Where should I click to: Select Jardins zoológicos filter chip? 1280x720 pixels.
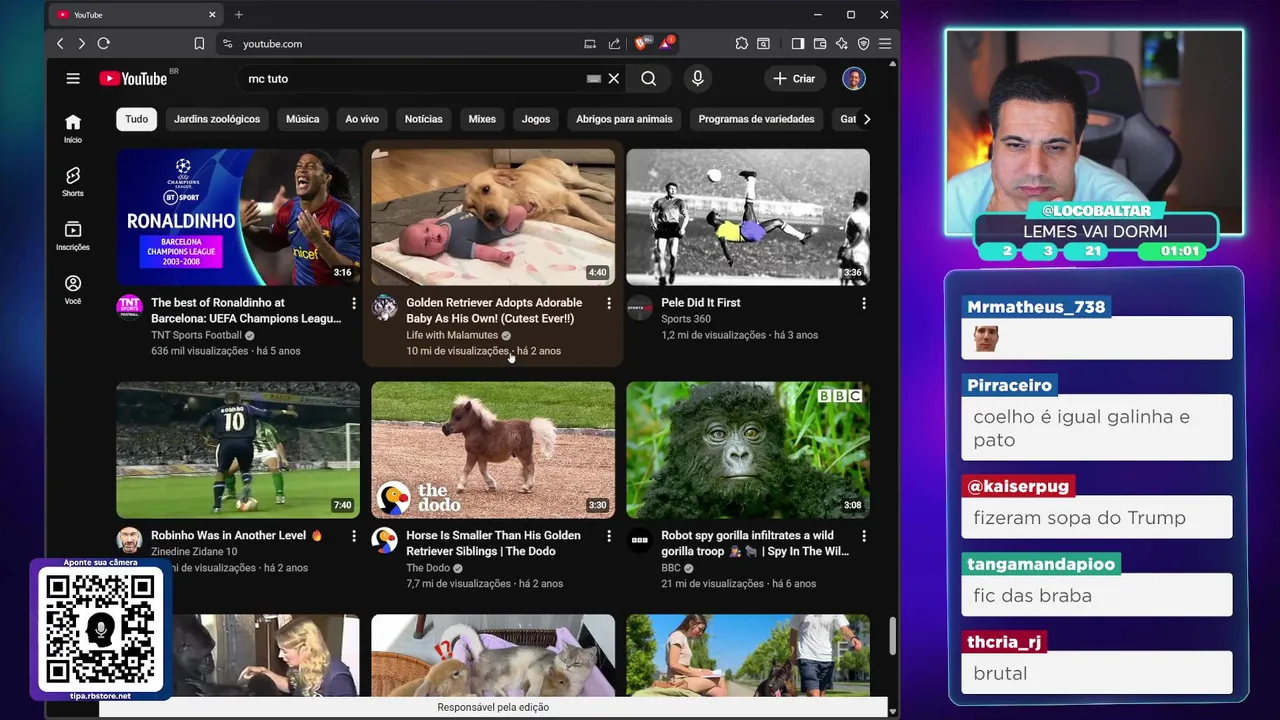(x=217, y=119)
